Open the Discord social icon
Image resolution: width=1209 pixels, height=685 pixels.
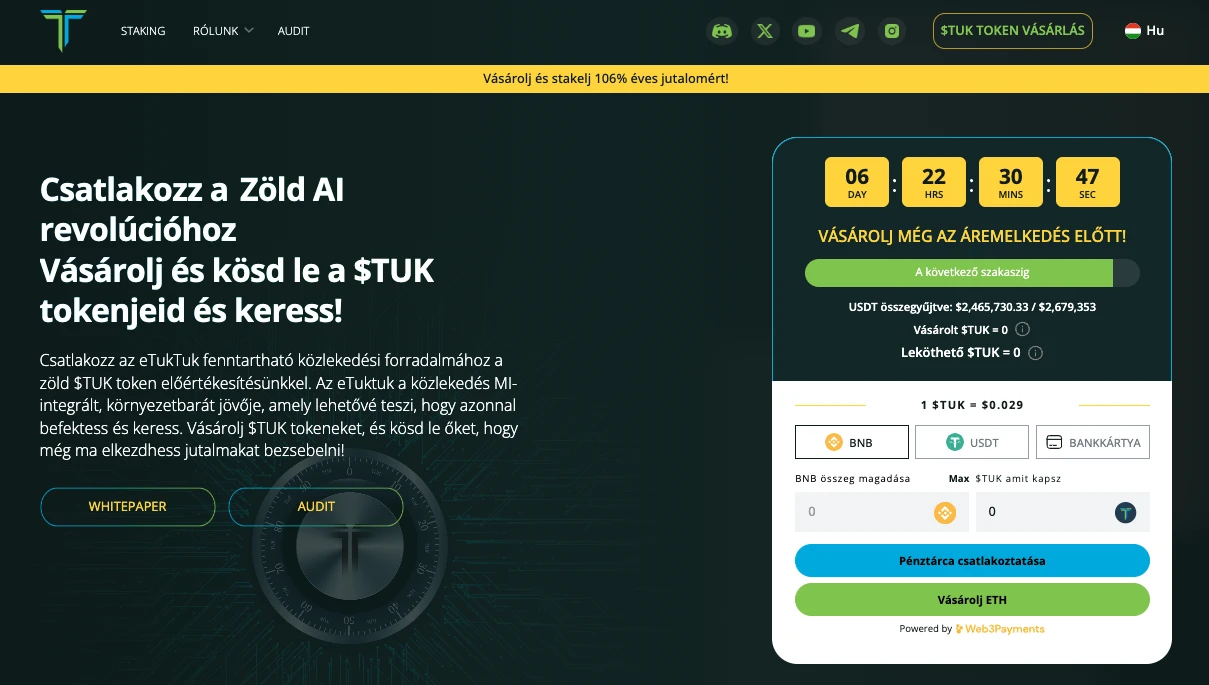tap(721, 31)
